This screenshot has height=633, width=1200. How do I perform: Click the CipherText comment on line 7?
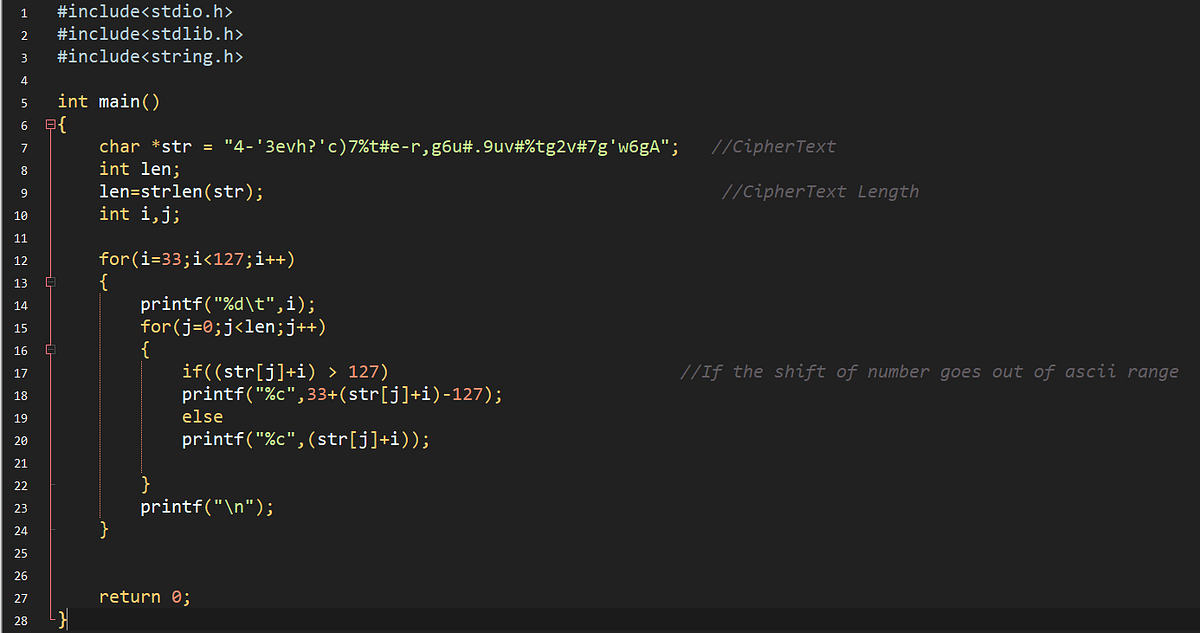tap(773, 146)
